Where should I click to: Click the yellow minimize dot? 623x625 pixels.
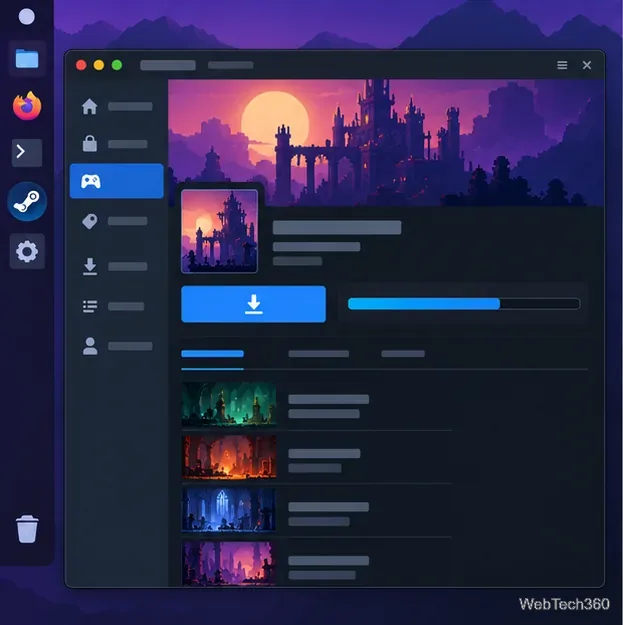click(x=99, y=65)
